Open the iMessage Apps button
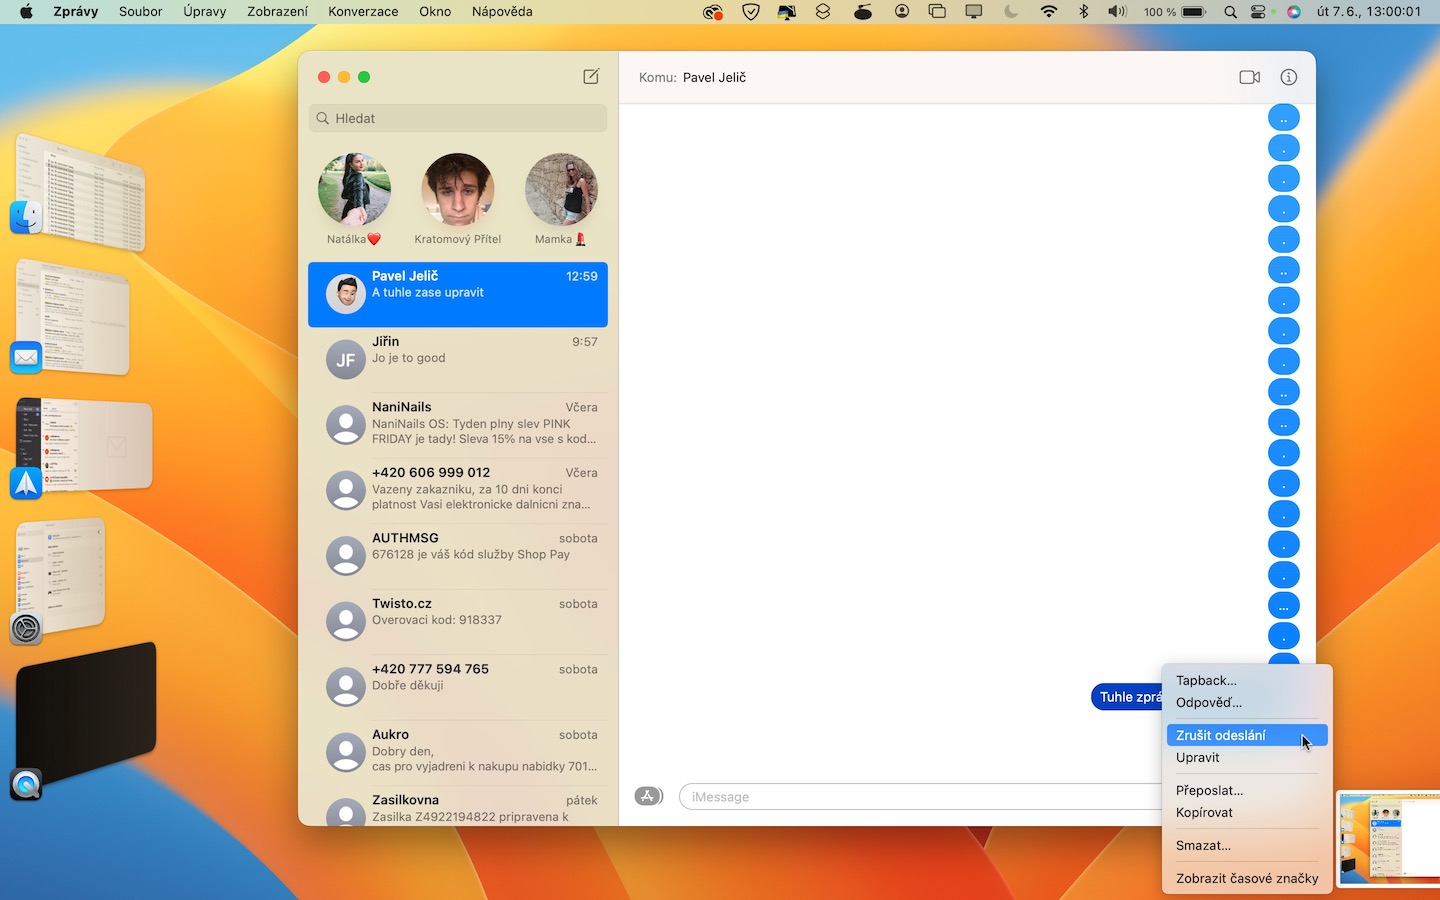 649,796
